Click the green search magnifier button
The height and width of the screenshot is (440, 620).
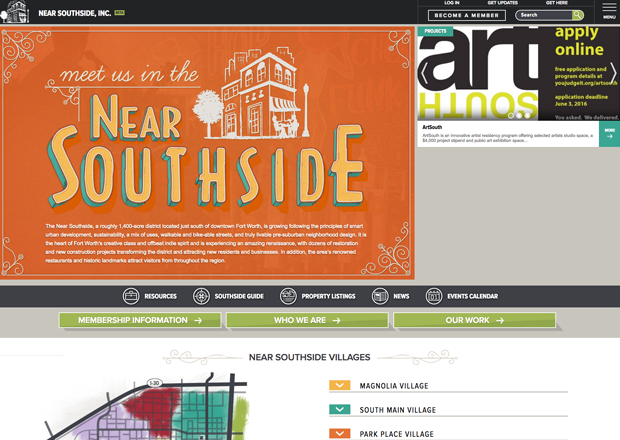[578, 15]
